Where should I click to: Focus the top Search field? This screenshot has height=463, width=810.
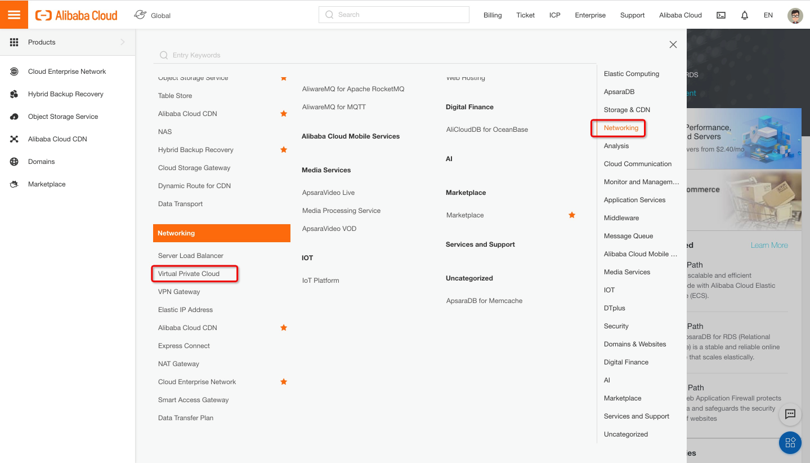[394, 14]
